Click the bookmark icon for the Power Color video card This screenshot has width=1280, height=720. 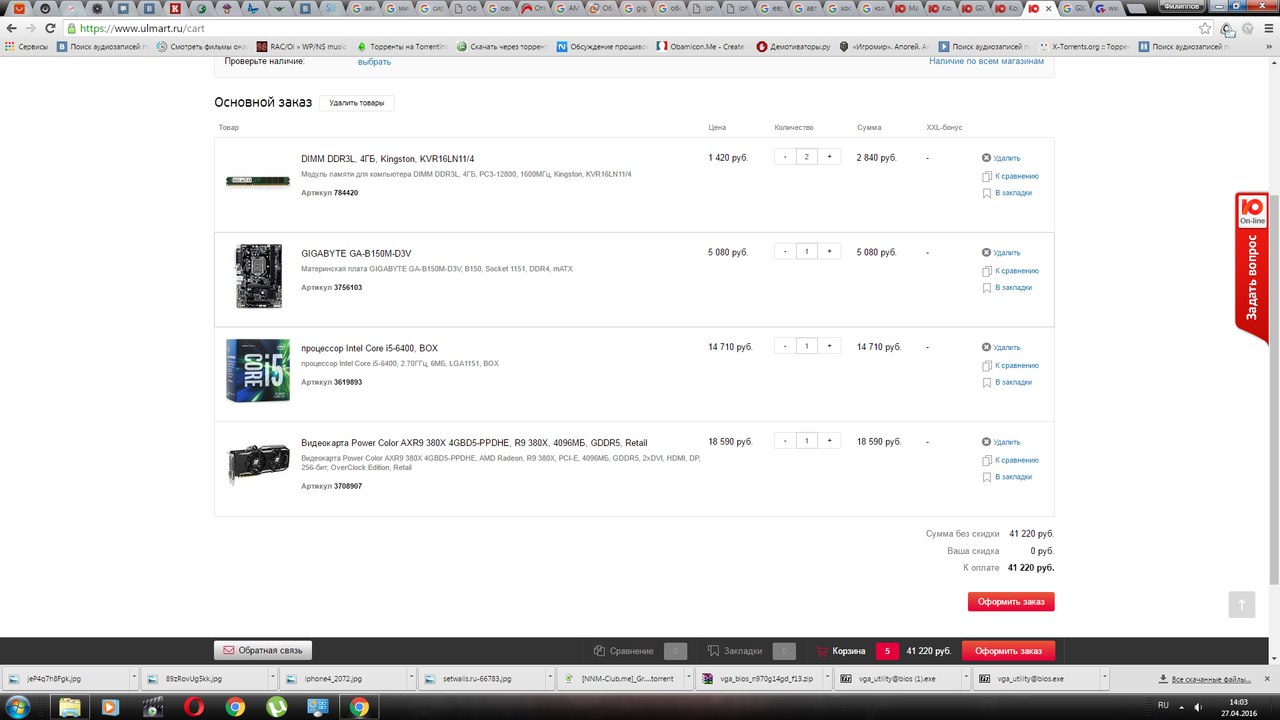point(986,477)
